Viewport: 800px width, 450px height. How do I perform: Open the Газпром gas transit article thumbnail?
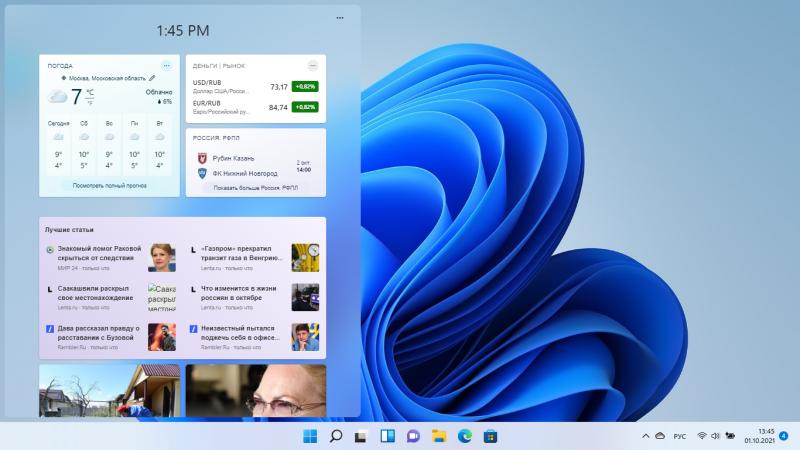305,257
